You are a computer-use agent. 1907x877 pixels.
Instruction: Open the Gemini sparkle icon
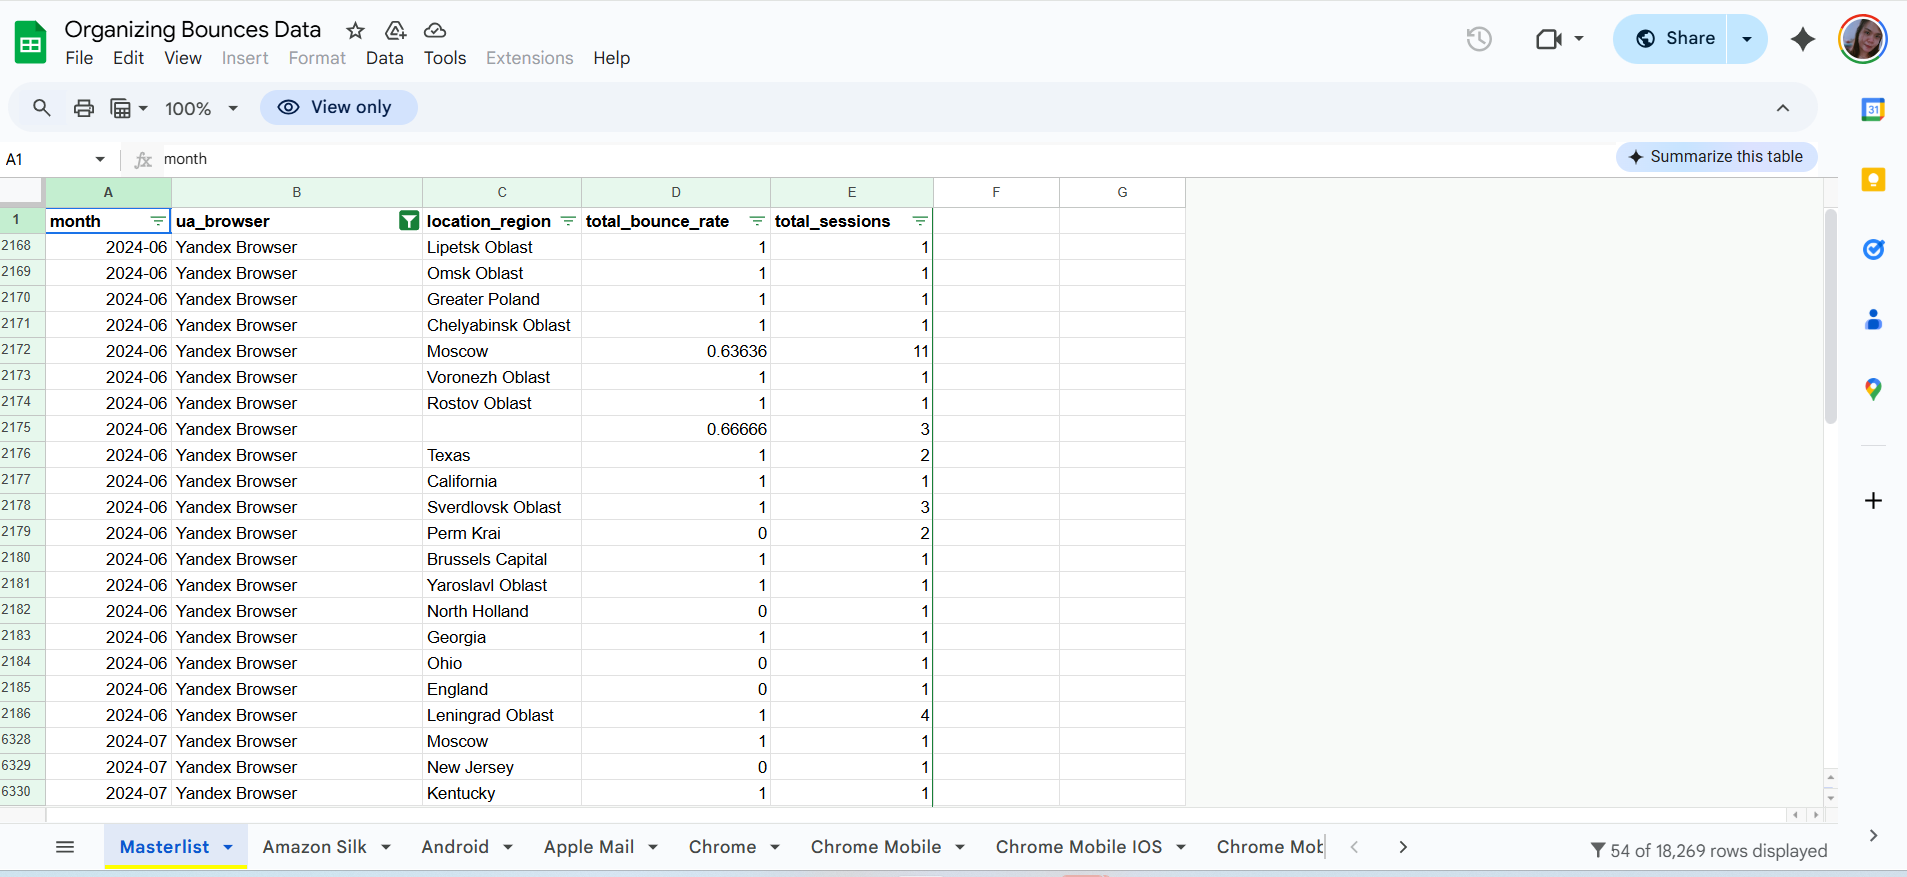1802,39
